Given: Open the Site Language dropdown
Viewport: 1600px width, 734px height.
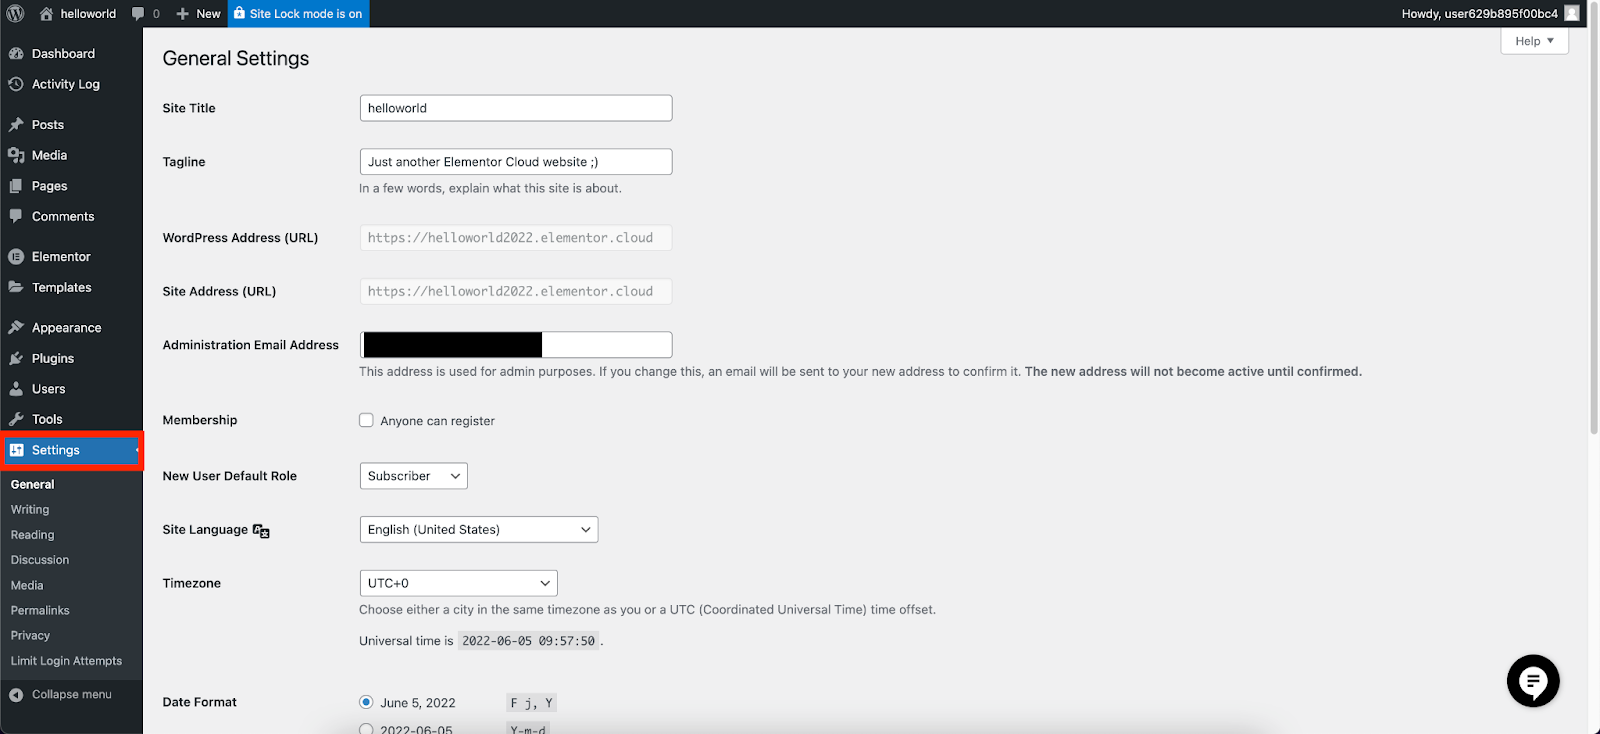Looking at the screenshot, I should [x=479, y=529].
